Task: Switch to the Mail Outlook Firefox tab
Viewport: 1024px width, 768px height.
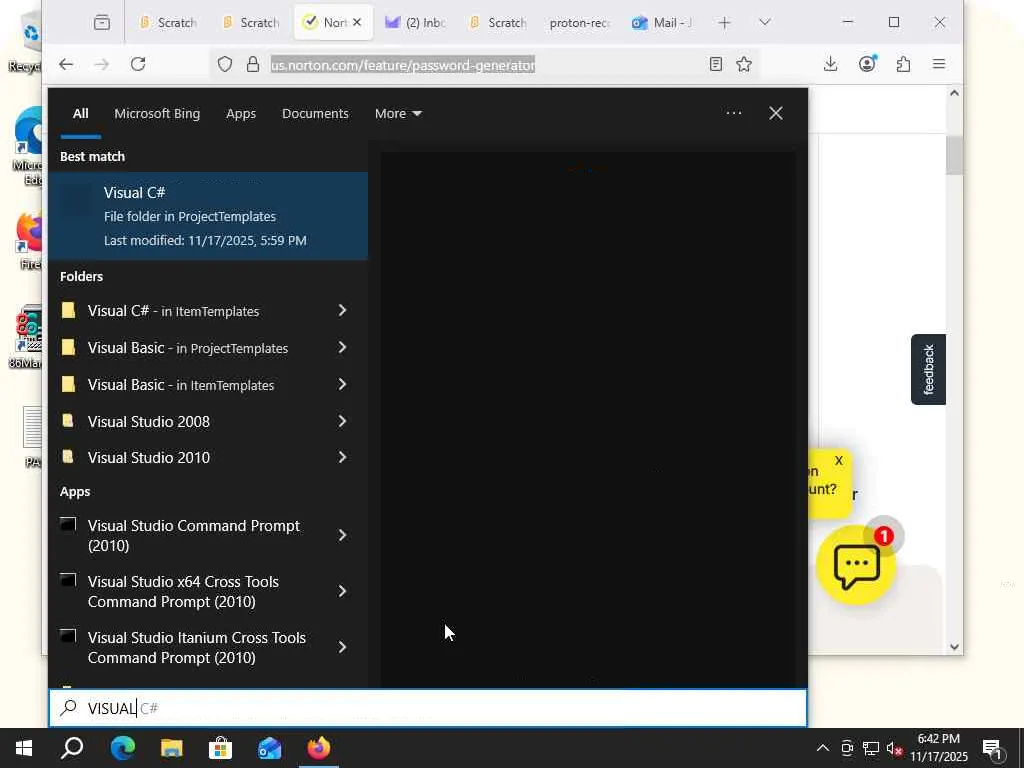Action: (x=662, y=23)
